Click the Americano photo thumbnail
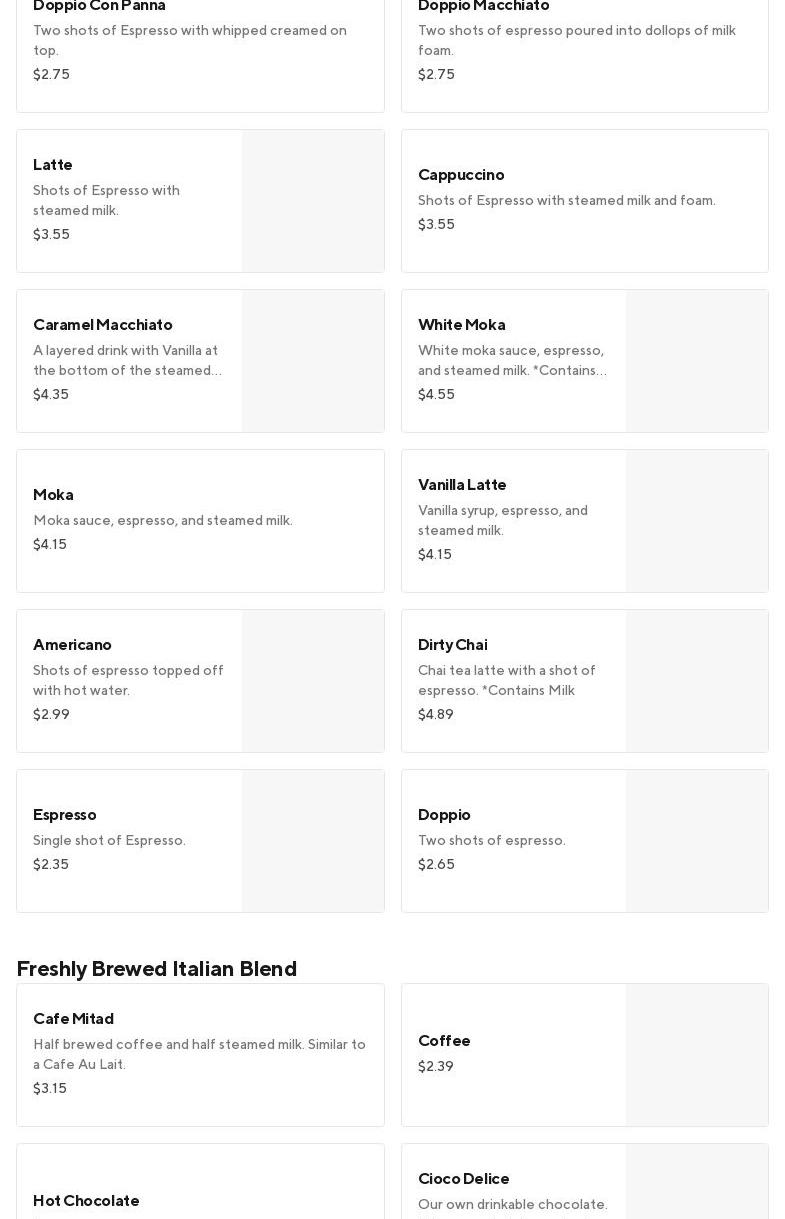785x1219 pixels. (x=313, y=681)
